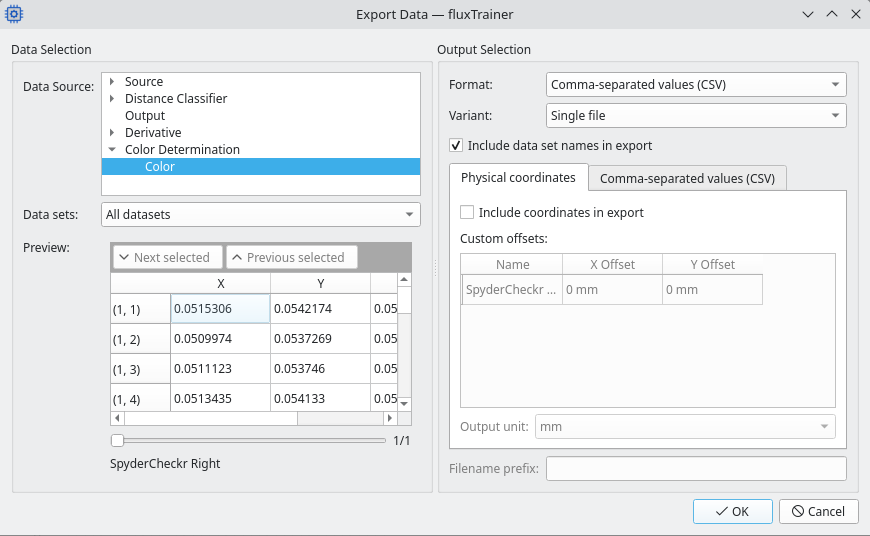Click the X column header in preview

tap(220, 284)
